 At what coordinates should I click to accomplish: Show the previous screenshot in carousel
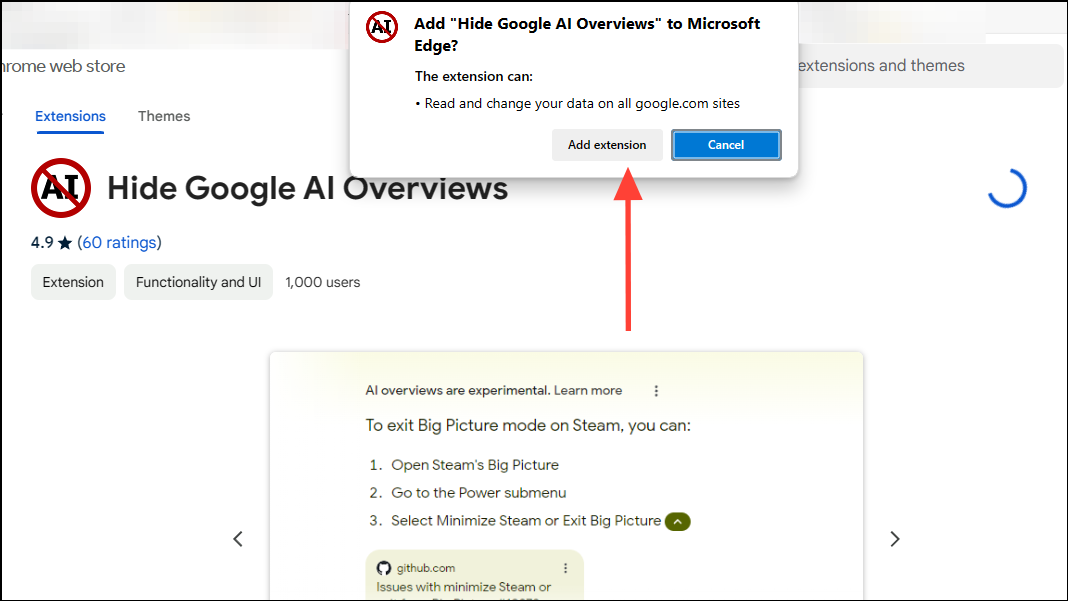238,539
